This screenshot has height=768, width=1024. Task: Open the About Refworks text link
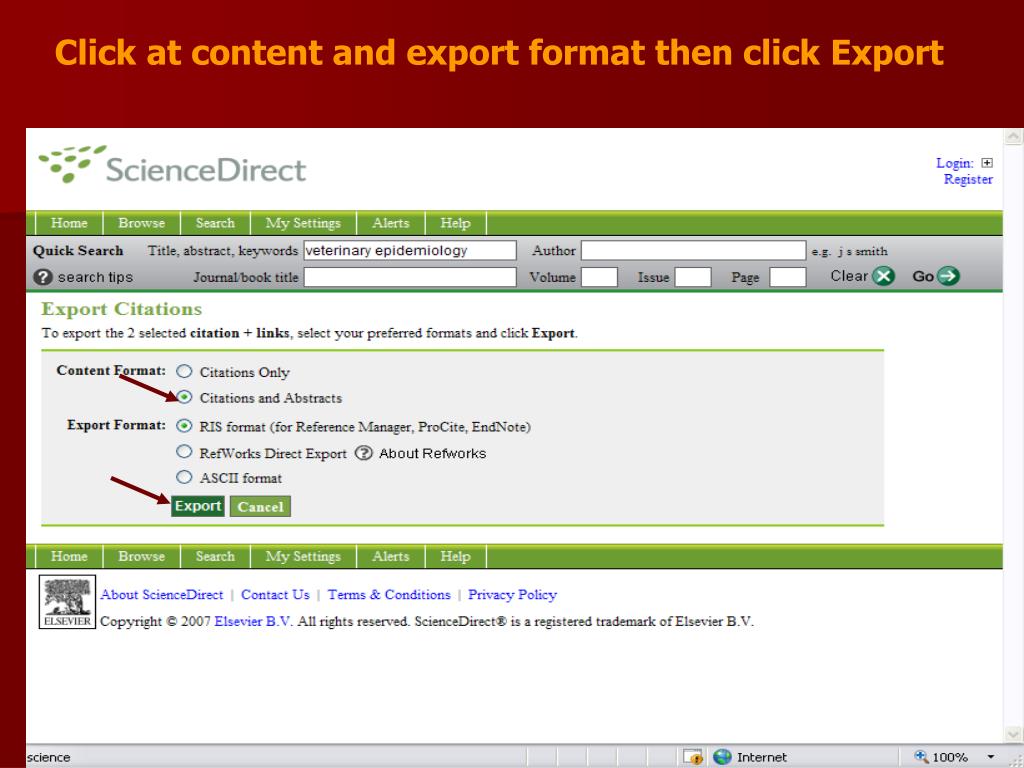coord(432,453)
